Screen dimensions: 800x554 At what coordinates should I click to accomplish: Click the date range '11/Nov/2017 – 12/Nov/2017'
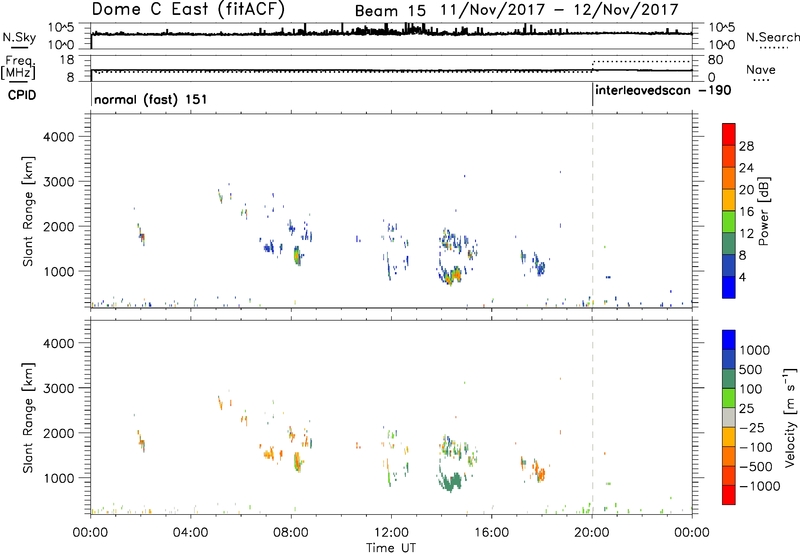pyautogui.click(x=560, y=10)
